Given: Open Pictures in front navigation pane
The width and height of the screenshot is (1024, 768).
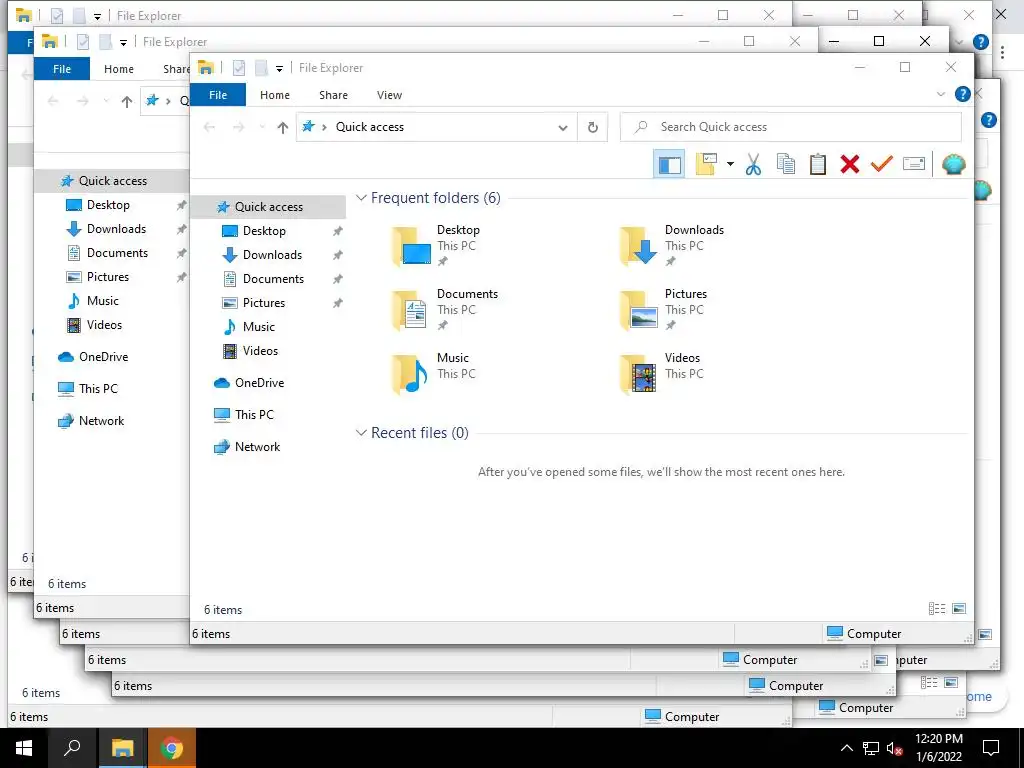Looking at the screenshot, I should [x=264, y=303].
